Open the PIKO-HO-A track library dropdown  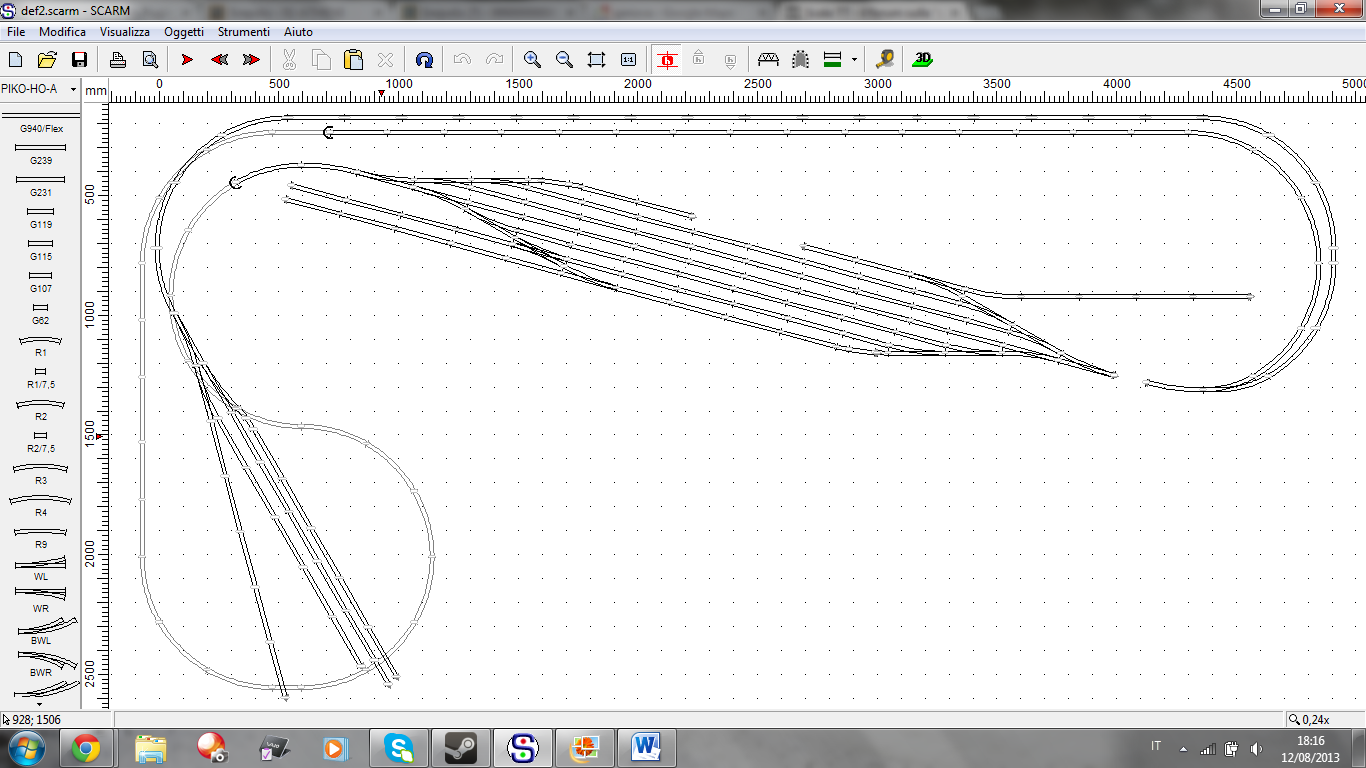point(73,89)
